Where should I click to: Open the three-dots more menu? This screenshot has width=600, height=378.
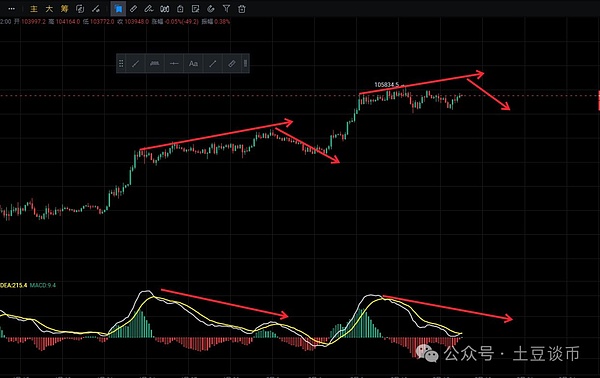click(x=11, y=9)
